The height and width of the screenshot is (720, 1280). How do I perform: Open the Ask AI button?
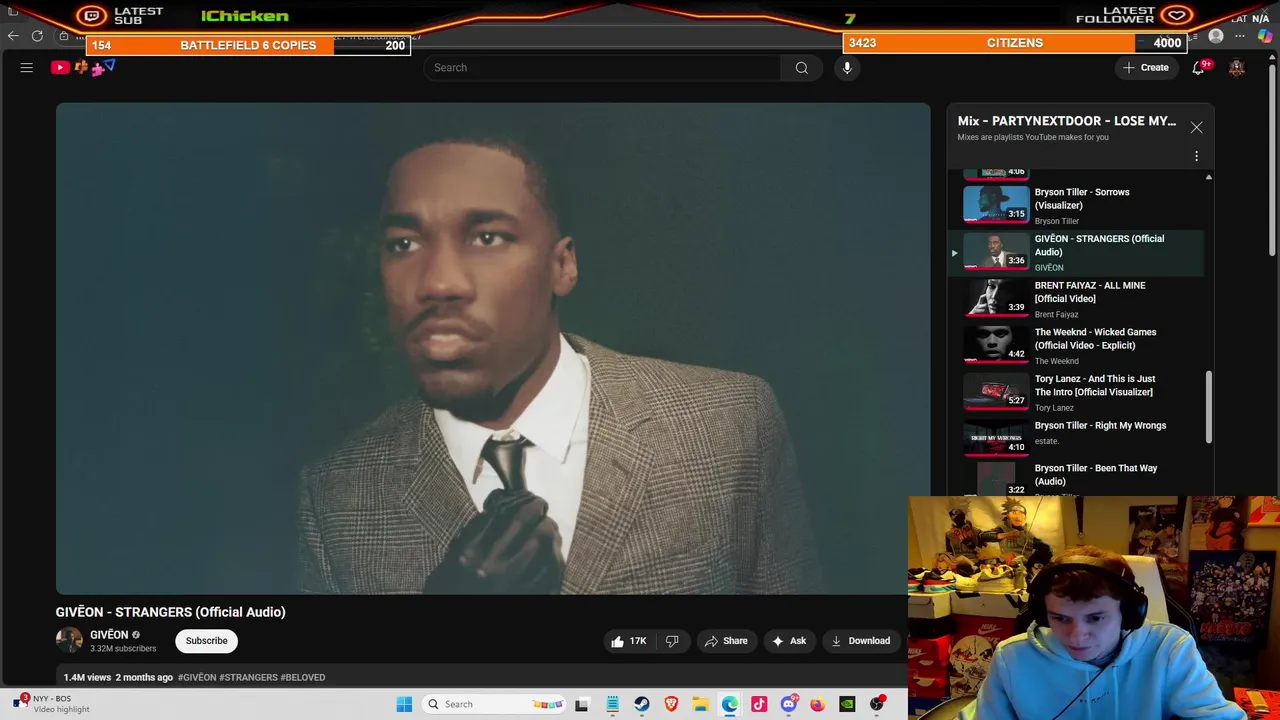[788, 641]
